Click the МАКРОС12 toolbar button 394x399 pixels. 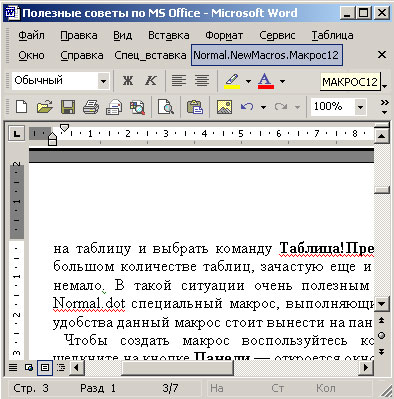(x=350, y=82)
